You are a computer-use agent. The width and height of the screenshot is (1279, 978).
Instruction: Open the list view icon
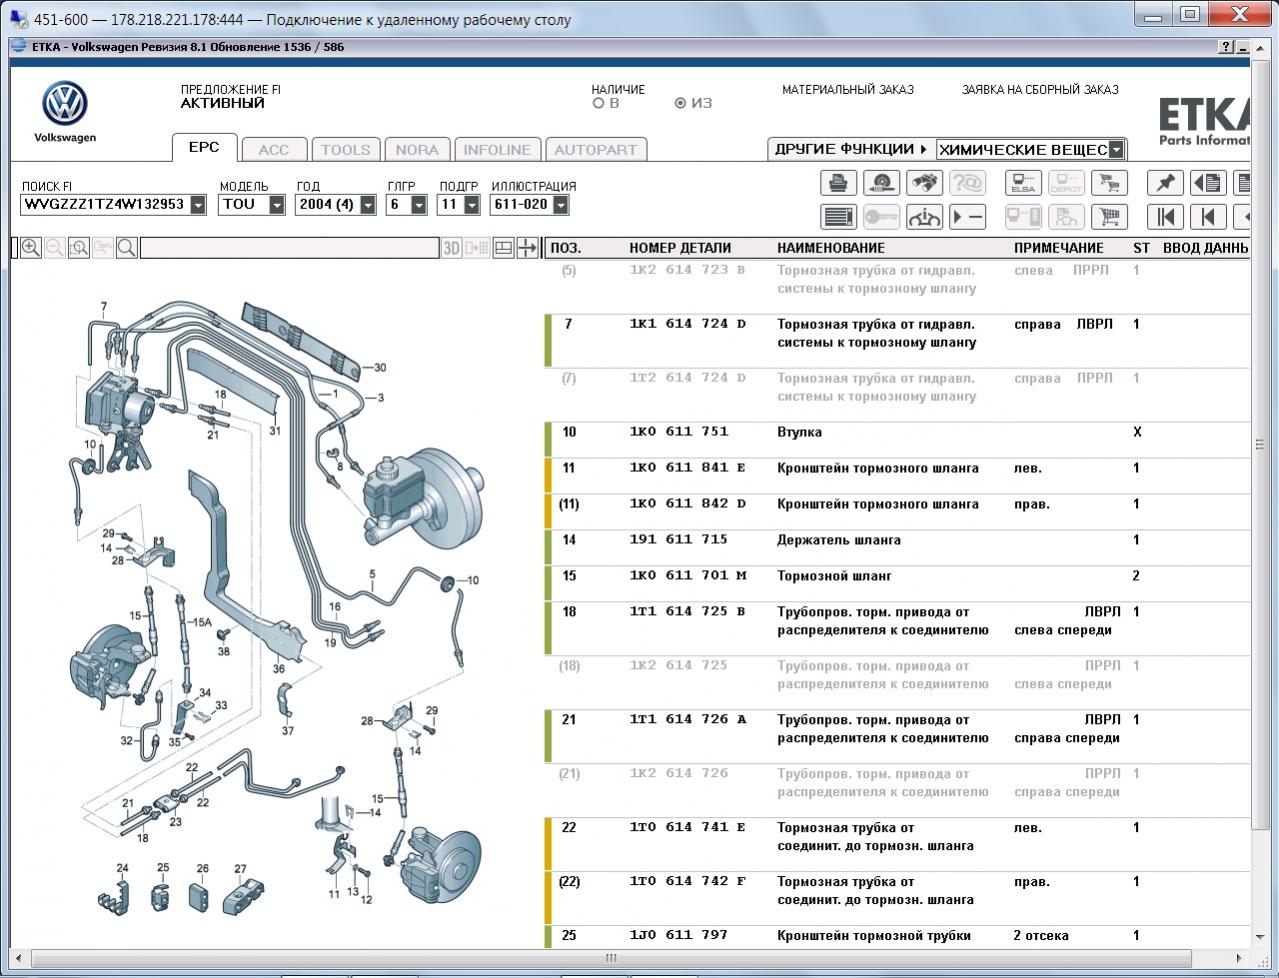[x=838, y=217]
